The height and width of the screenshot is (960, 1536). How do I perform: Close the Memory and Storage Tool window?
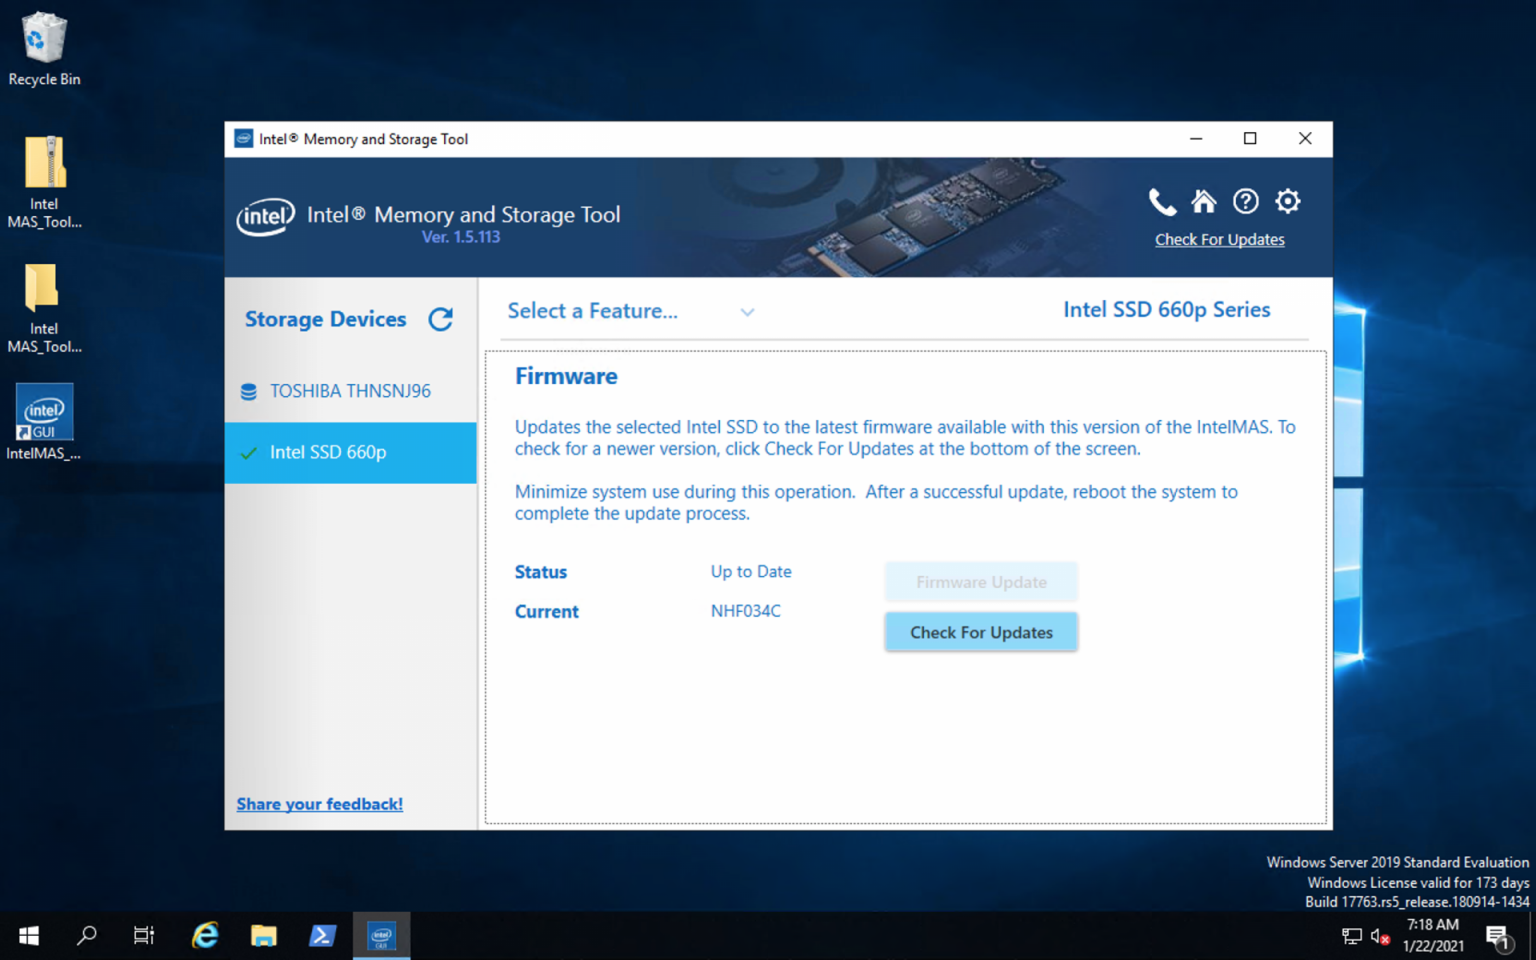click(1305, 139)
